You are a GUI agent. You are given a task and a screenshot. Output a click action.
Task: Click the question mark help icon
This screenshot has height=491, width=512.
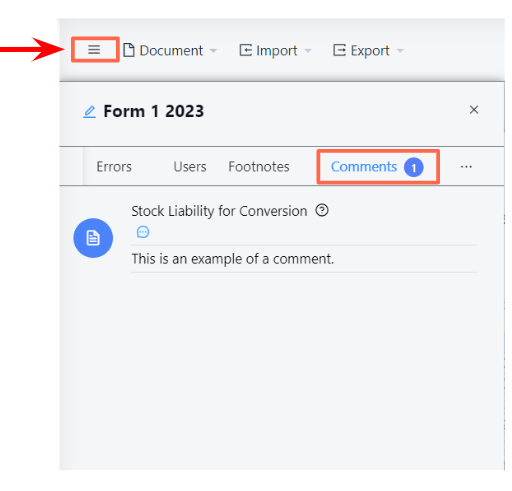[x=322, y=210]
